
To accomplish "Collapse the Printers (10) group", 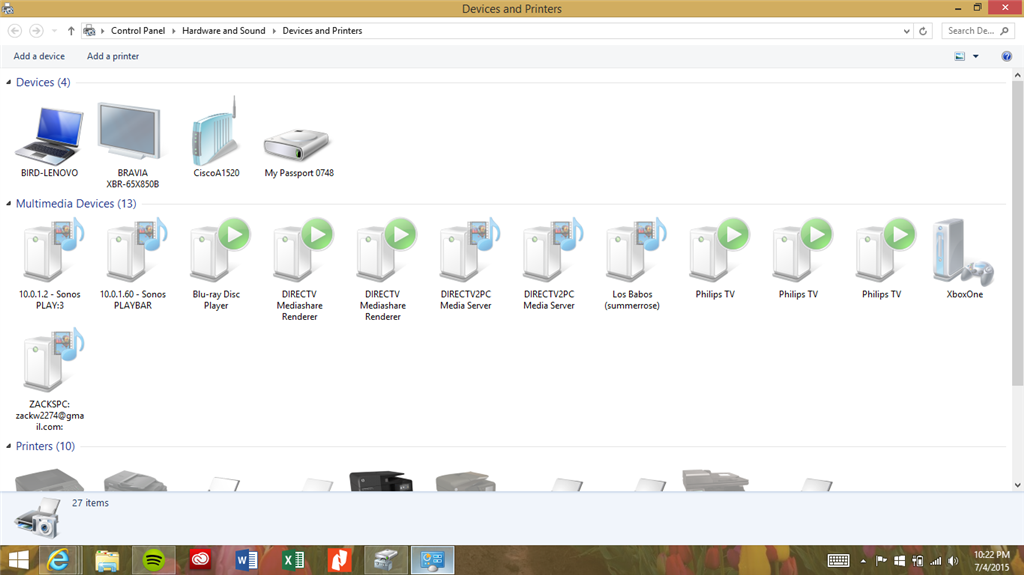I will click(8, 446).
